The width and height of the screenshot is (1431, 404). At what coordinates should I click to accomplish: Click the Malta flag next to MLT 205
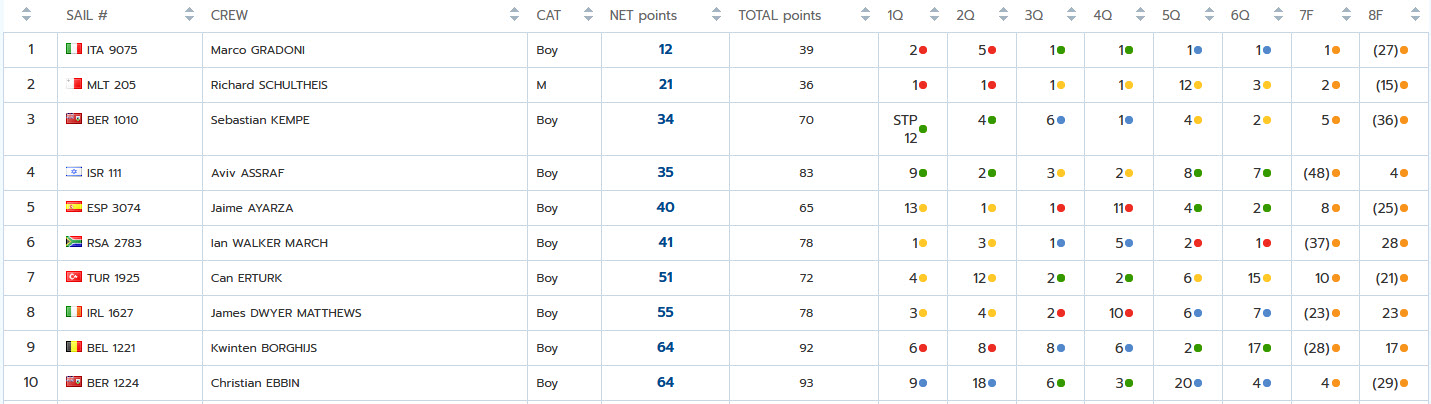(74, 85)
